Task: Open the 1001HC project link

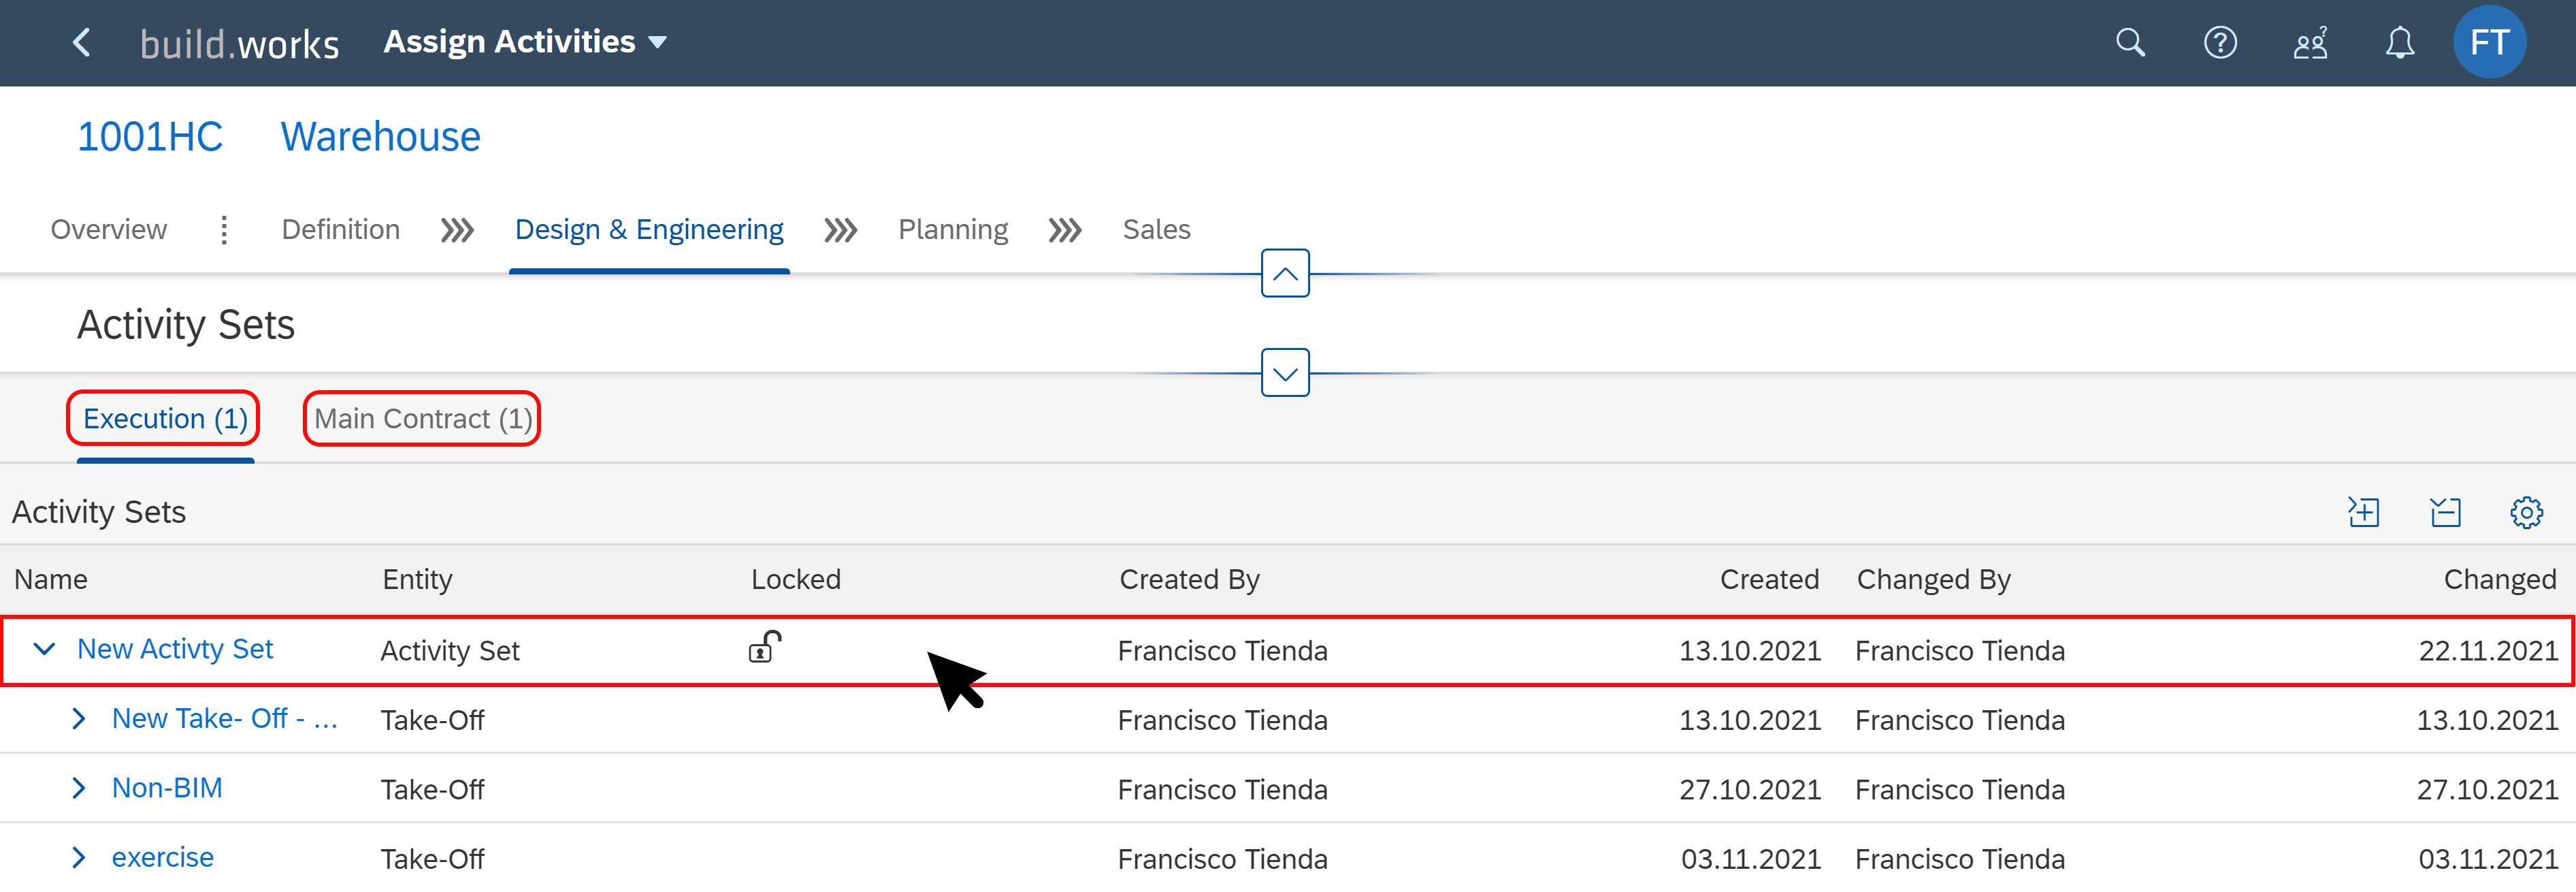Action: tap(150, 137)
